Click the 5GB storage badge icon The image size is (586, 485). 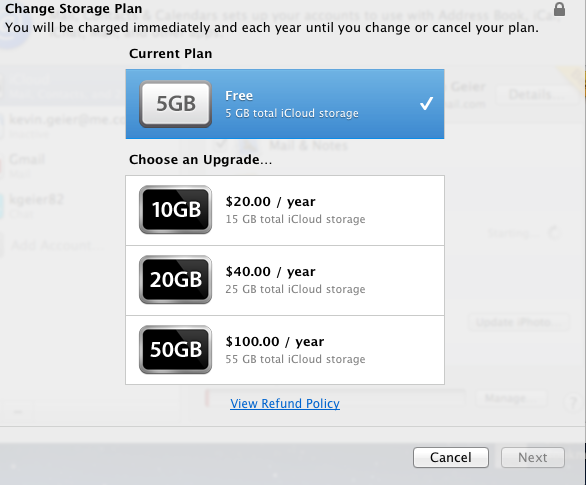click(175, 104)
